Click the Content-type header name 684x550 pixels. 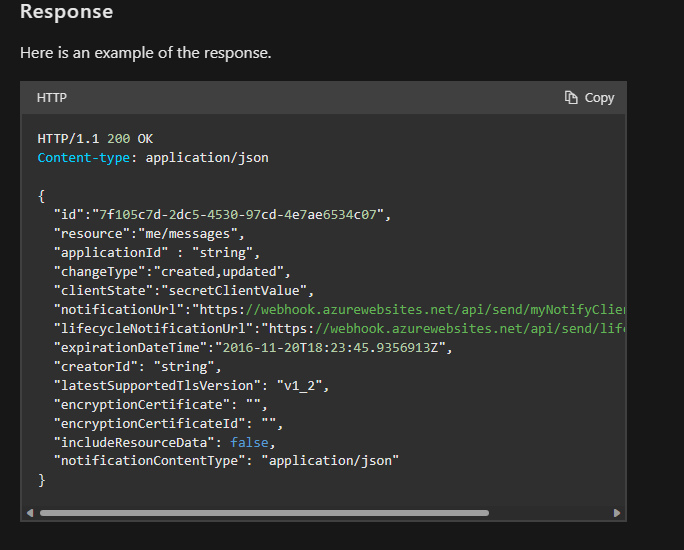coord(84,157)
